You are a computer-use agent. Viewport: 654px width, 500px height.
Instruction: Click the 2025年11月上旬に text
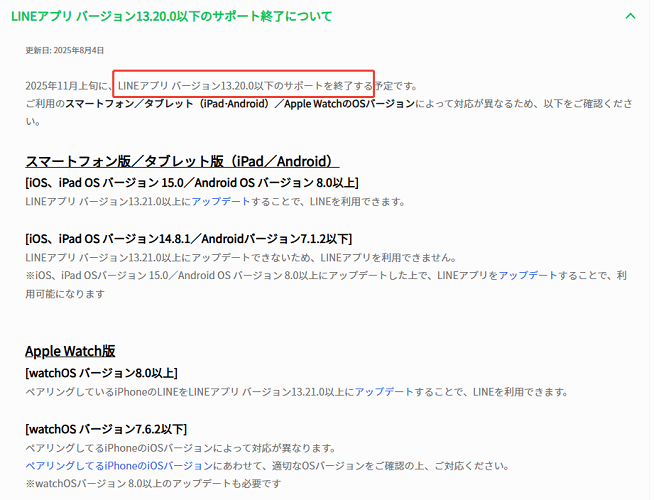tap(67, 85)
